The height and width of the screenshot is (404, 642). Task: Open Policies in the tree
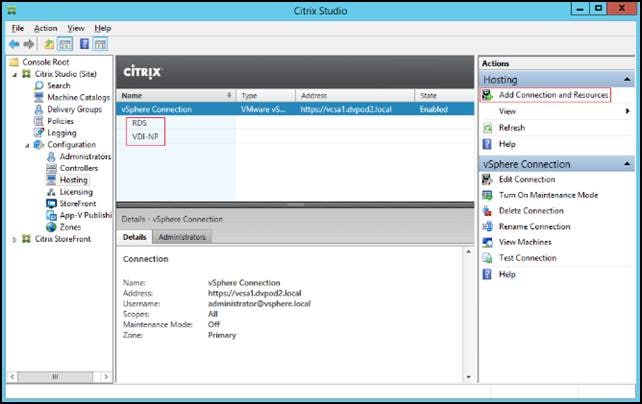[61, 121]
